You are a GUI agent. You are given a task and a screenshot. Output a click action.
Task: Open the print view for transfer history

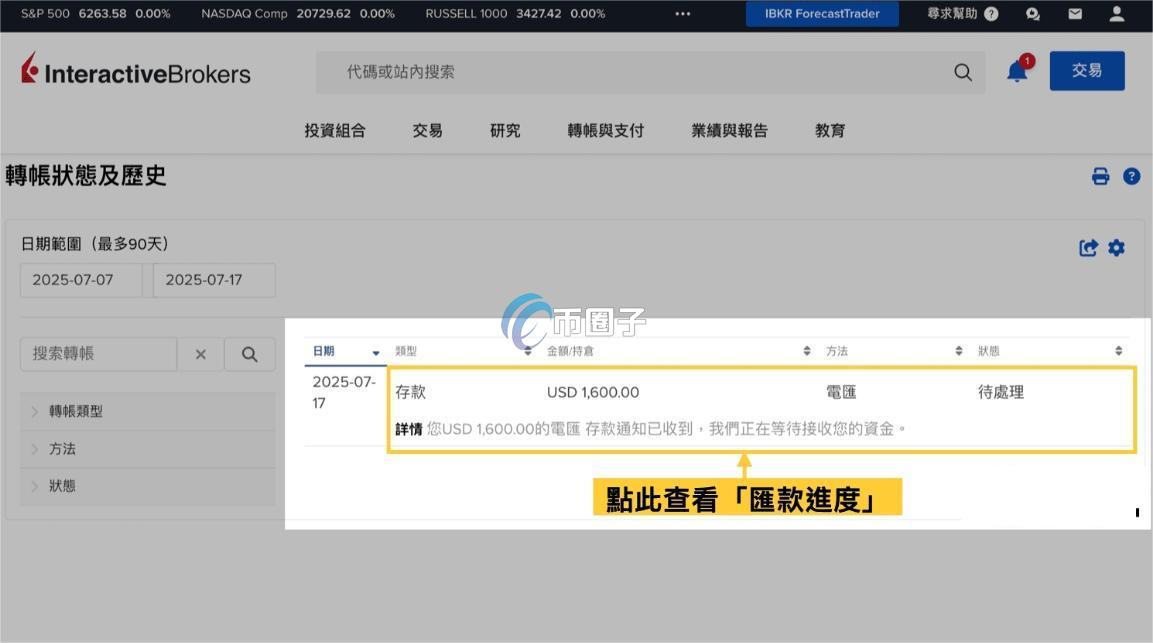1100,175
